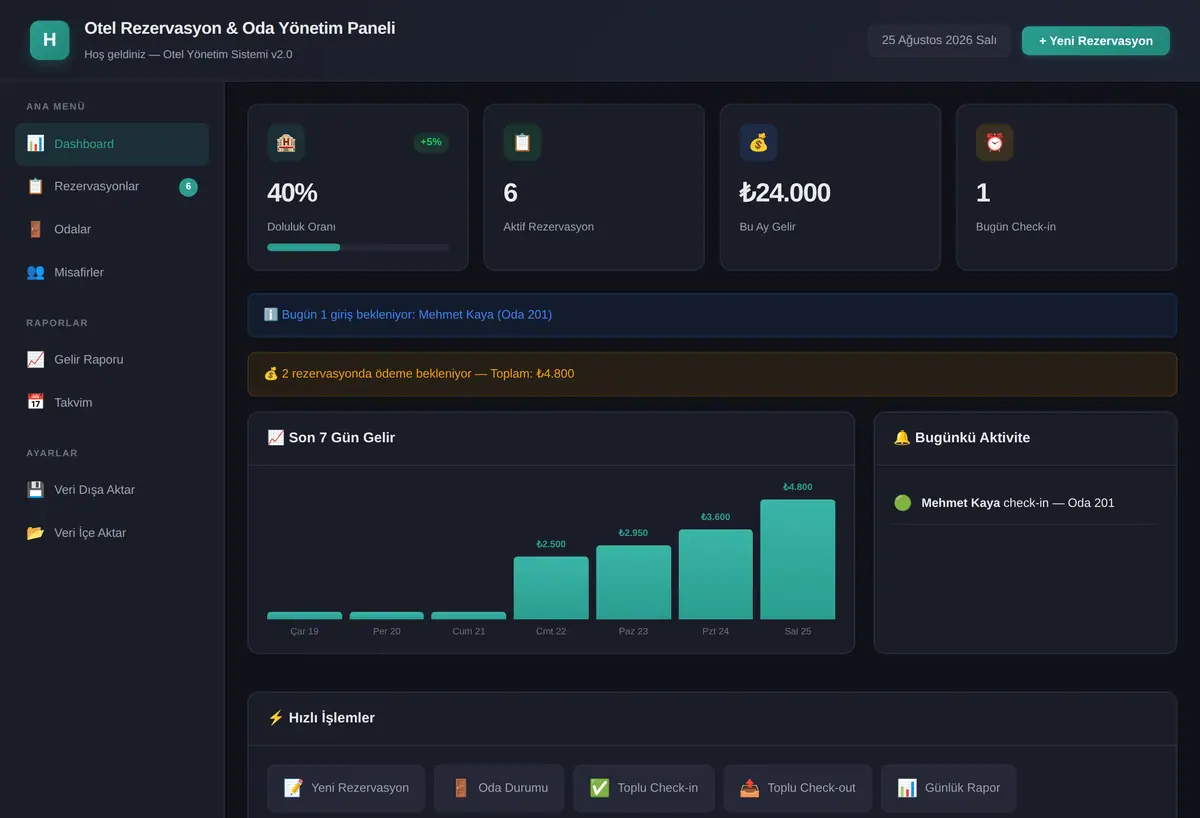This screenshot has width=1200, height=818.
Task: Open the Günlük Rapor quick action
Action: (949, 788)
